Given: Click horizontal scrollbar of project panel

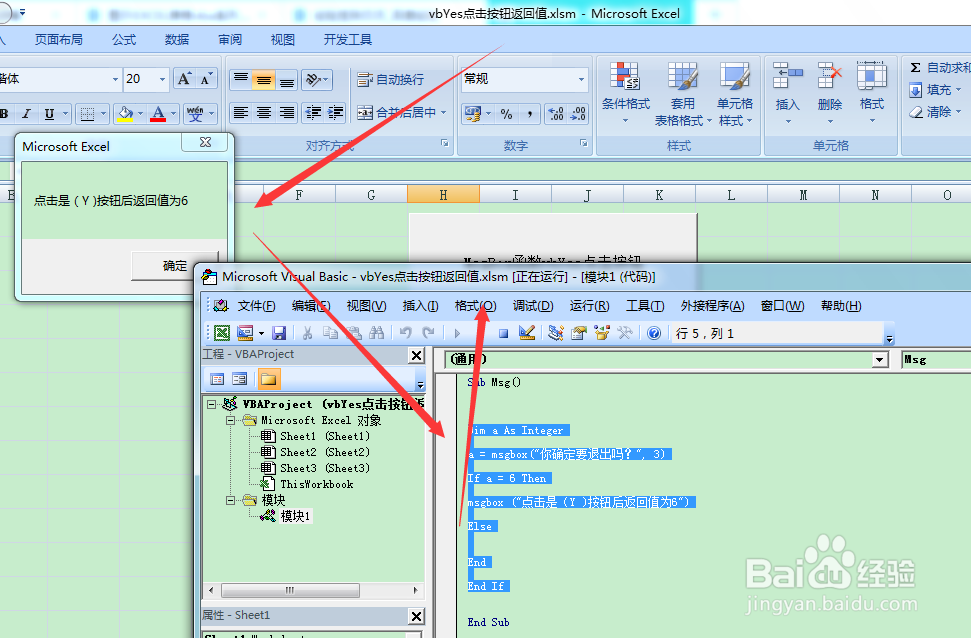Looking at the screenshot, I should 313,590.
